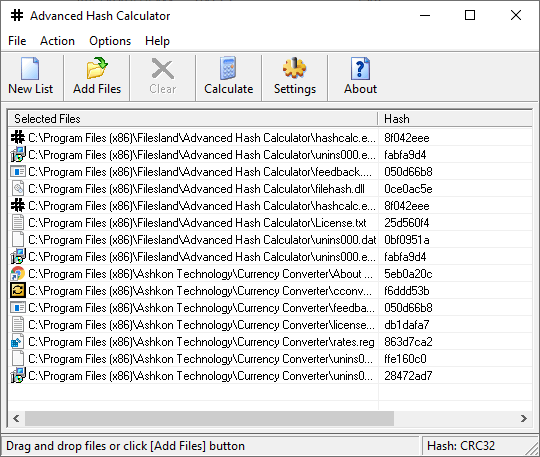The height and width of the screenshot is (457, 540).
Task: Click the Calculate calculator icon
Action: click(228, 68)
